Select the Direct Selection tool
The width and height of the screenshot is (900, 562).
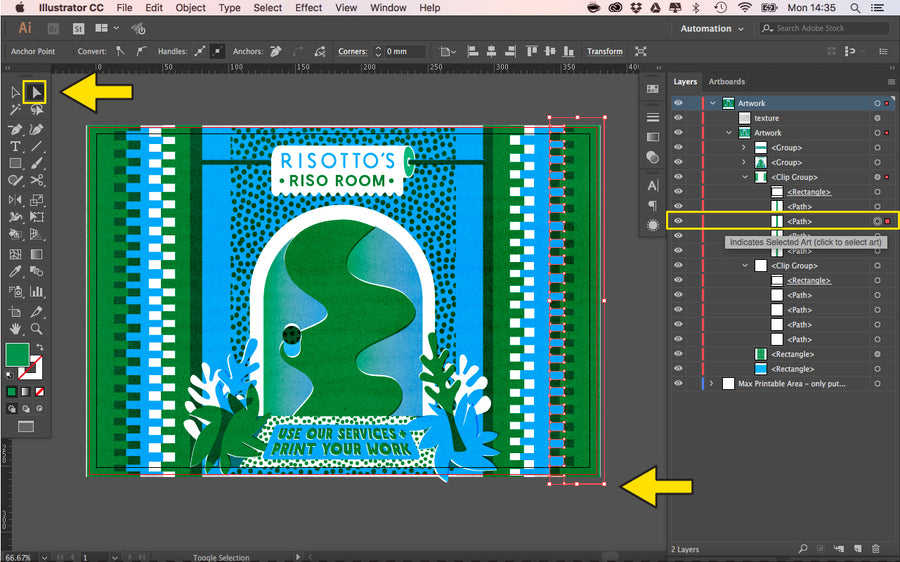coord(36,92)
